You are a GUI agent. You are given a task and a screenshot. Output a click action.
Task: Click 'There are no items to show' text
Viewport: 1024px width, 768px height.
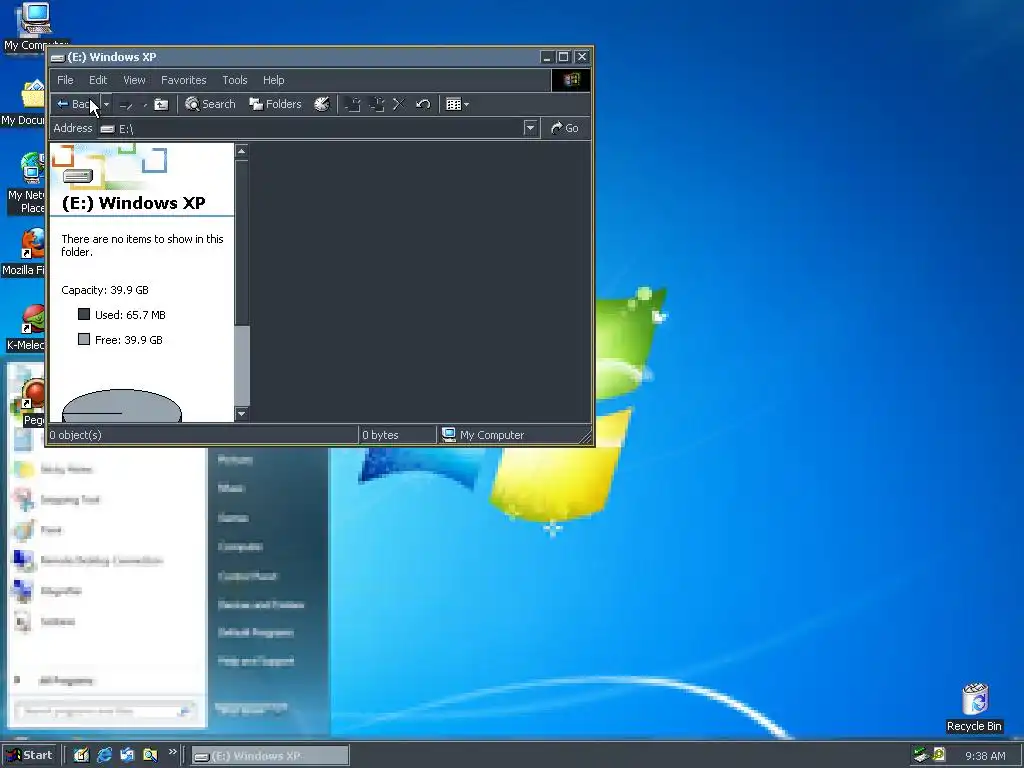tap(142, 246)
